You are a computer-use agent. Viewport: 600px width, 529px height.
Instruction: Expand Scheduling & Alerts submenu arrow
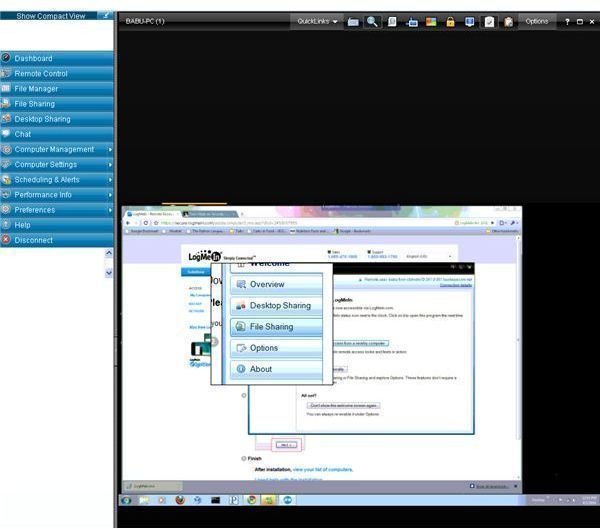[x=110, y=180]
